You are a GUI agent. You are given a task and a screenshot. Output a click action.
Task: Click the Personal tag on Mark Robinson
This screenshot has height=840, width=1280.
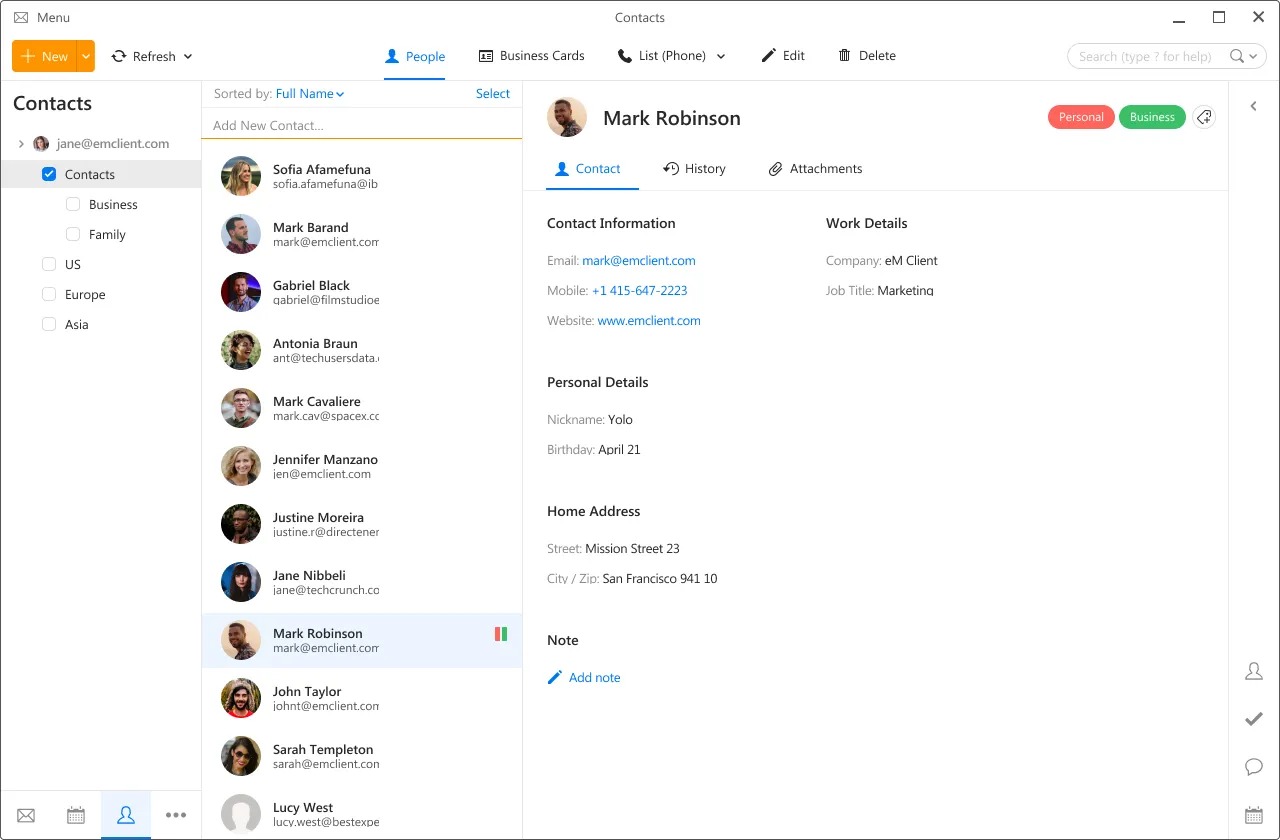(1081, 117)
